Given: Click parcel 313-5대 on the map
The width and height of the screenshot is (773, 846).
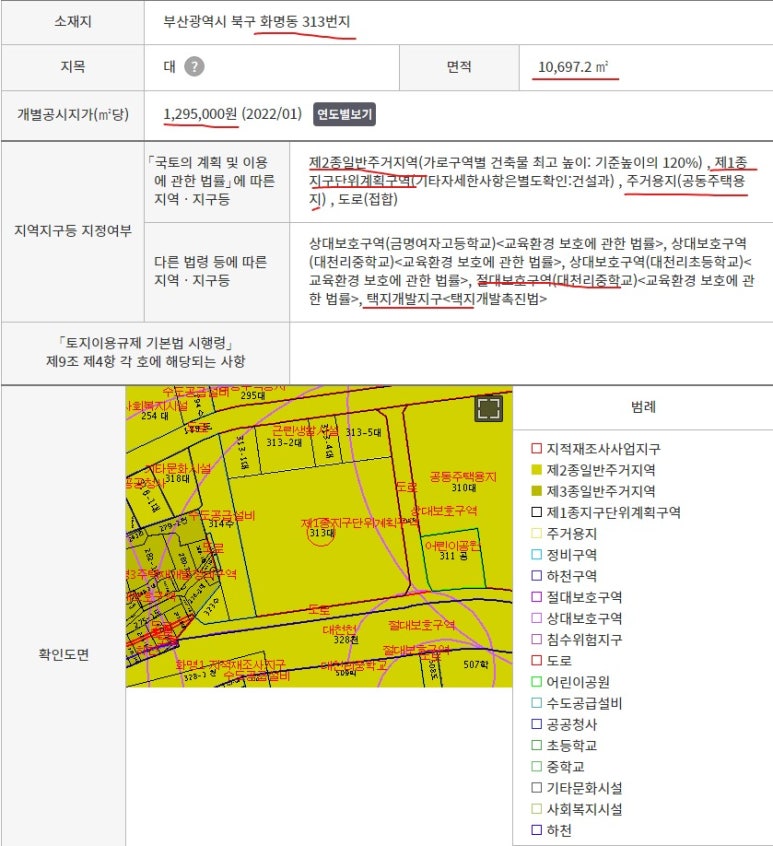Looking at the screenshot, I should [x=364, y=432].
